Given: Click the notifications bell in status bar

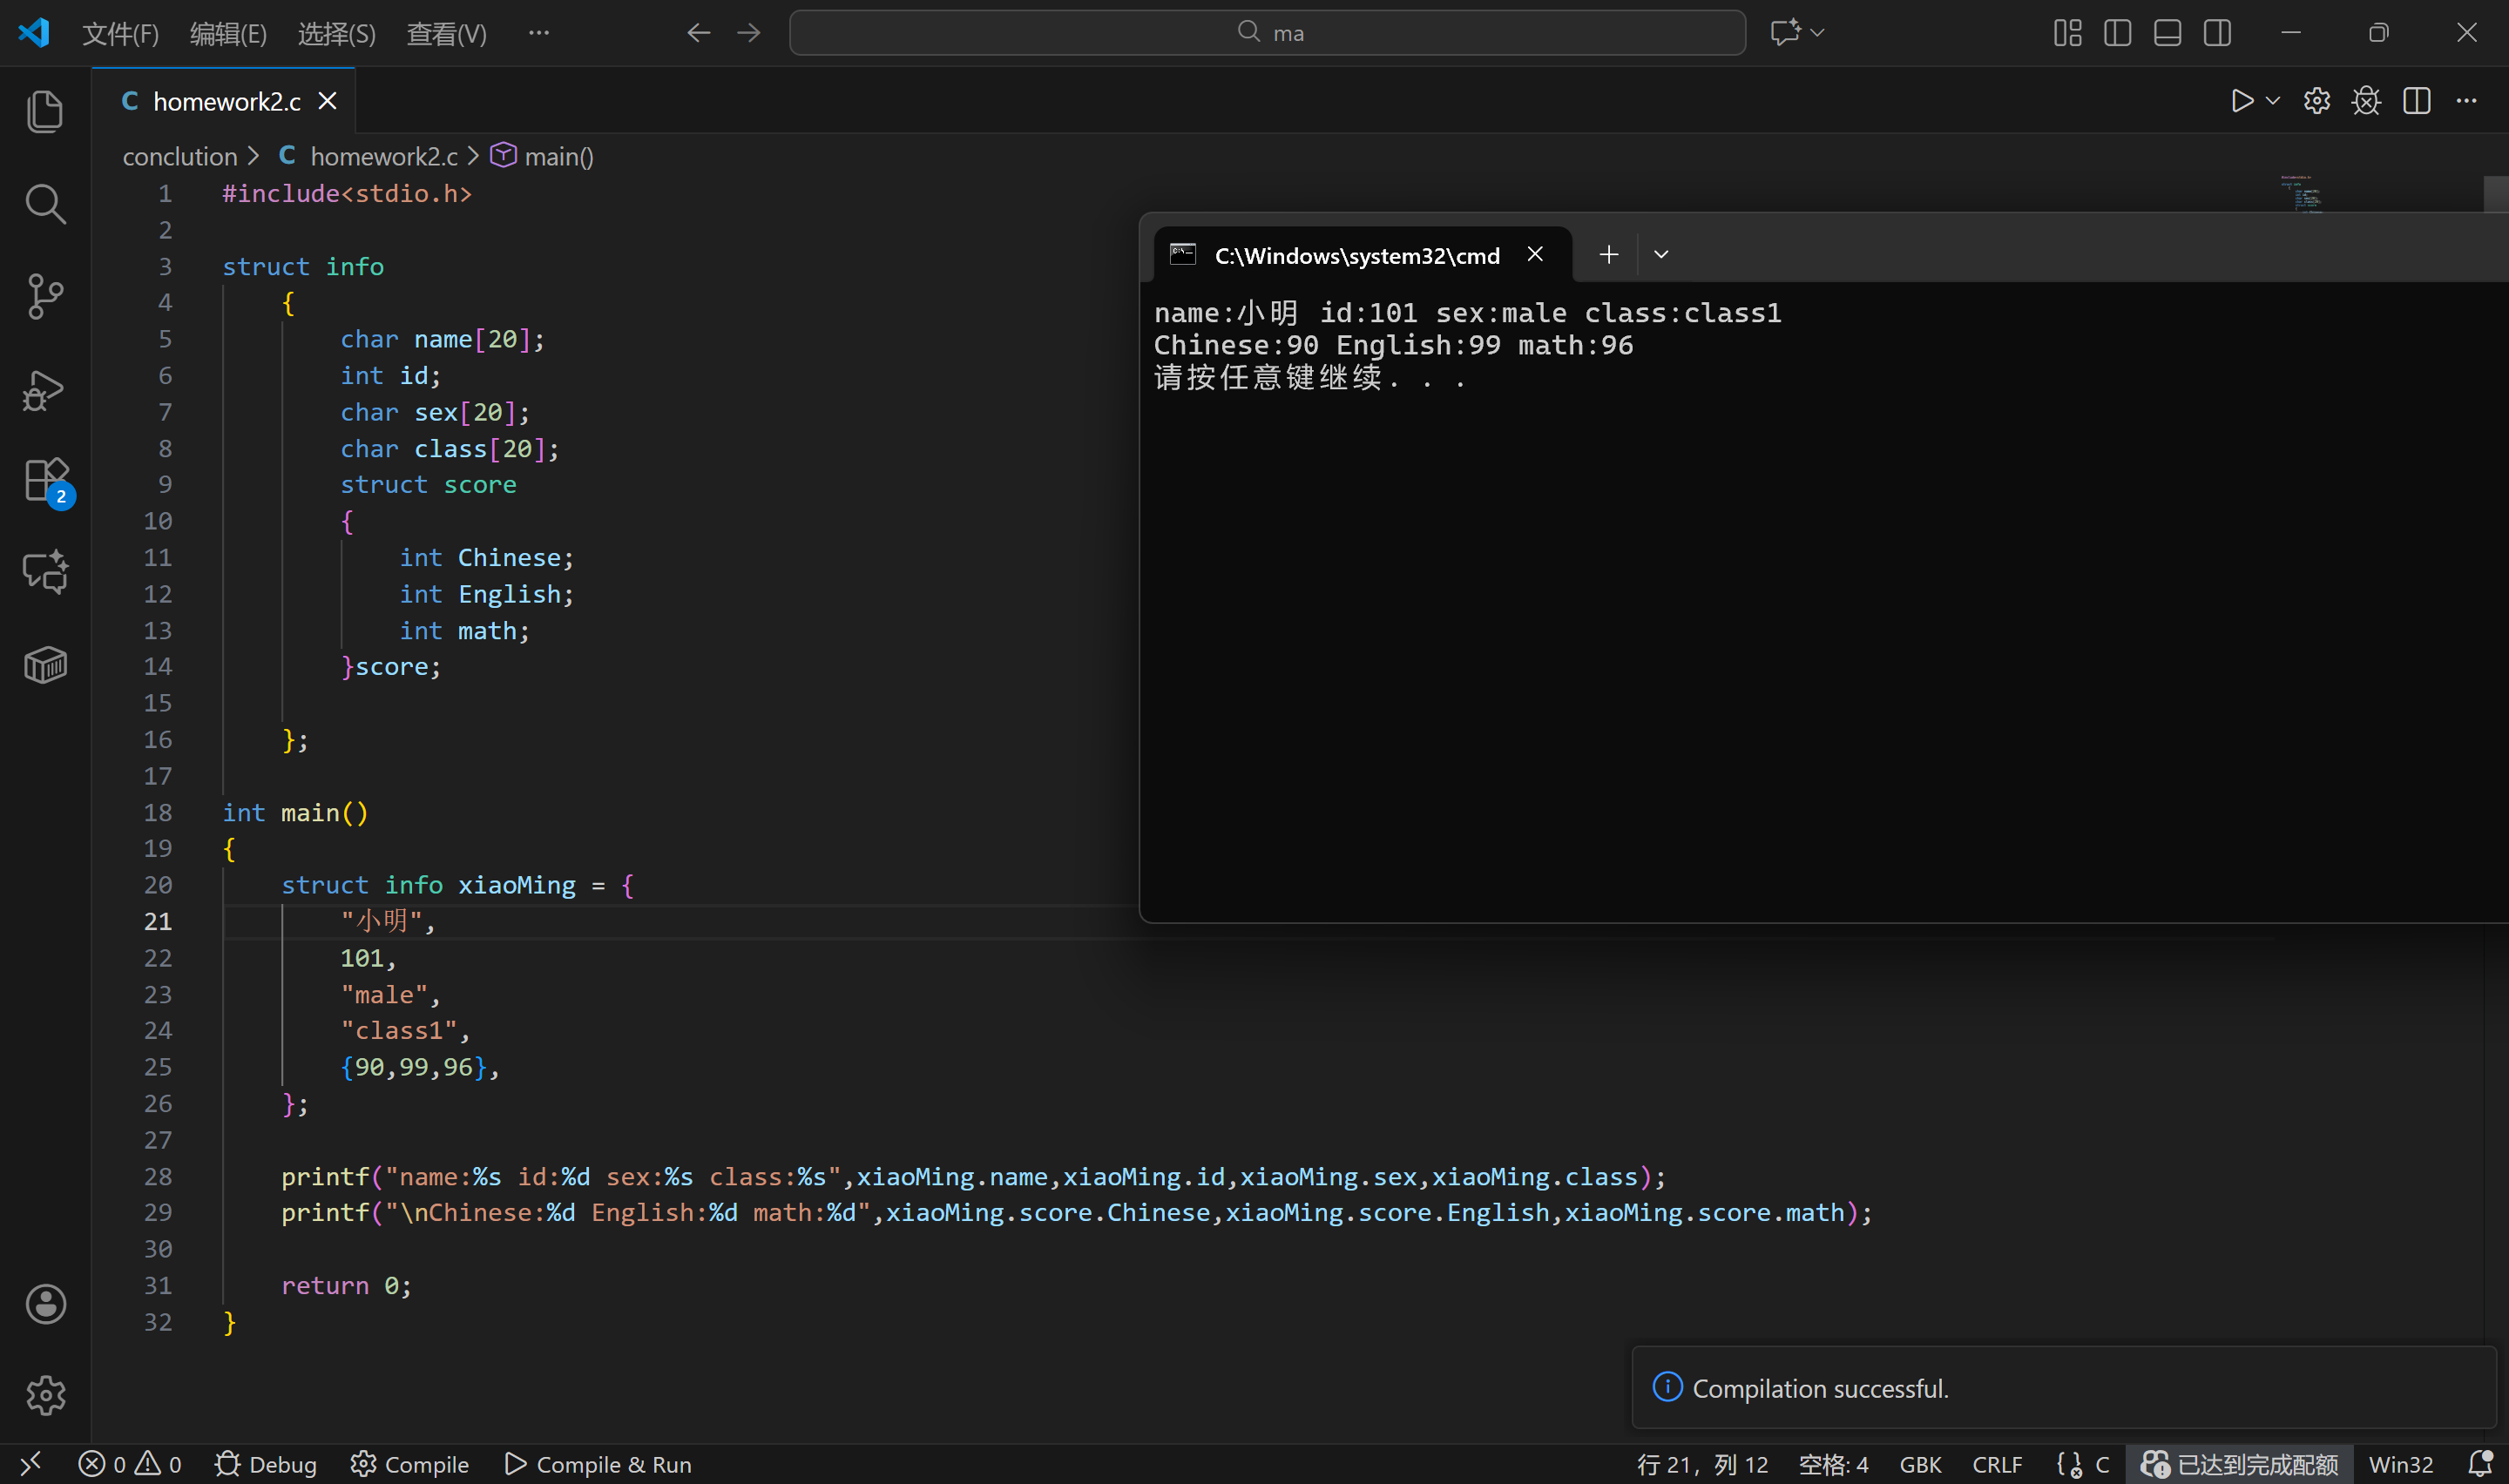Looking at the screenshot, I should tap(2479, 1464).
